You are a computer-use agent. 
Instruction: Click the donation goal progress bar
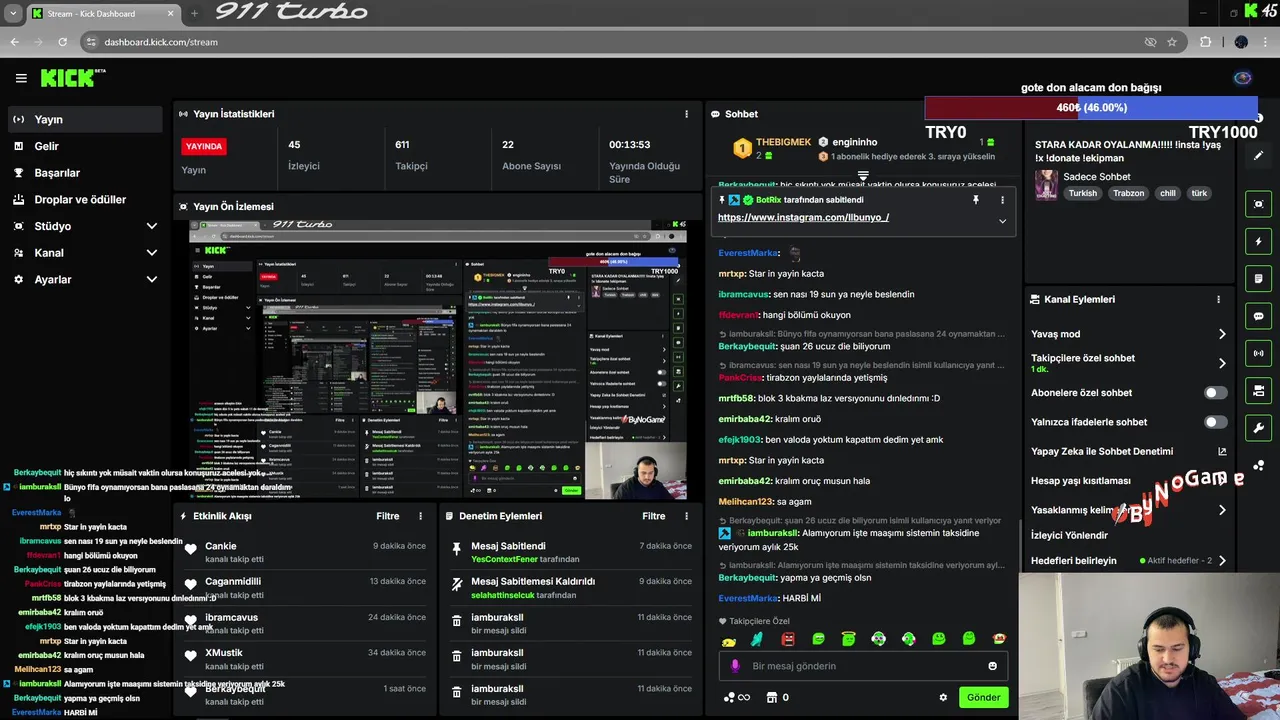[x=1091, y=107]
